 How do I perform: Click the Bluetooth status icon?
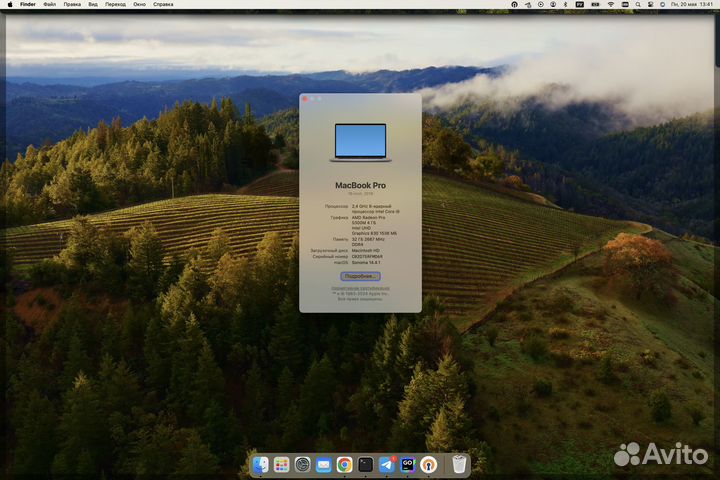565,4
